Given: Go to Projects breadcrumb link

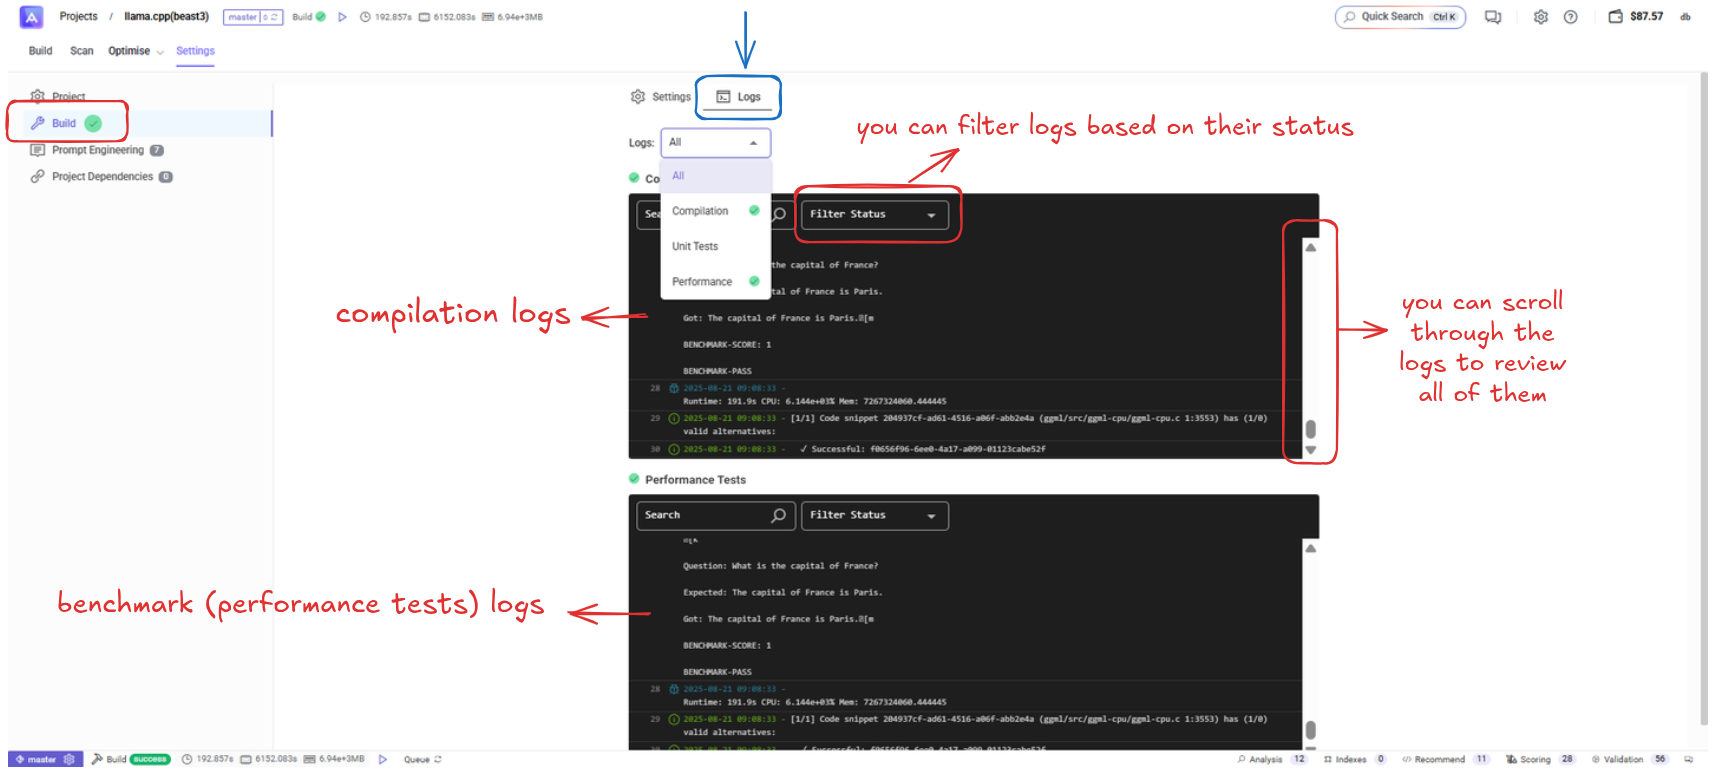Looking at the screenshot, I should point(78,17).
